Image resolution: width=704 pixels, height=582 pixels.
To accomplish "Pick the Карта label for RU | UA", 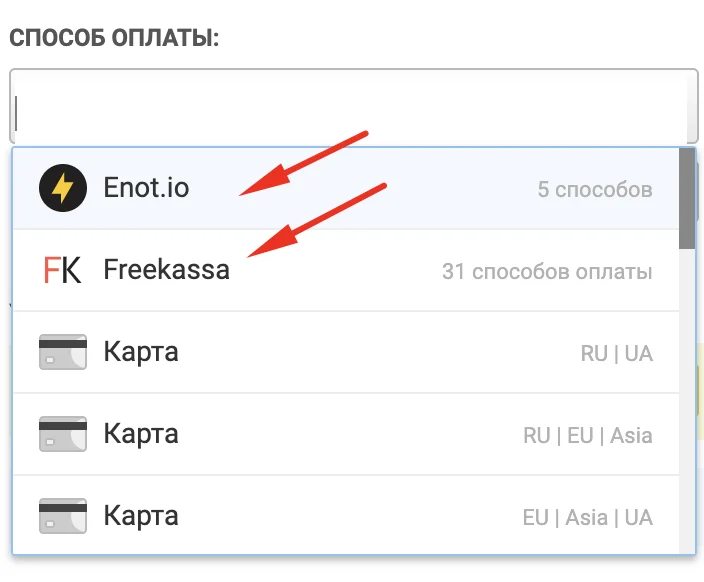I will coord(141,353).
